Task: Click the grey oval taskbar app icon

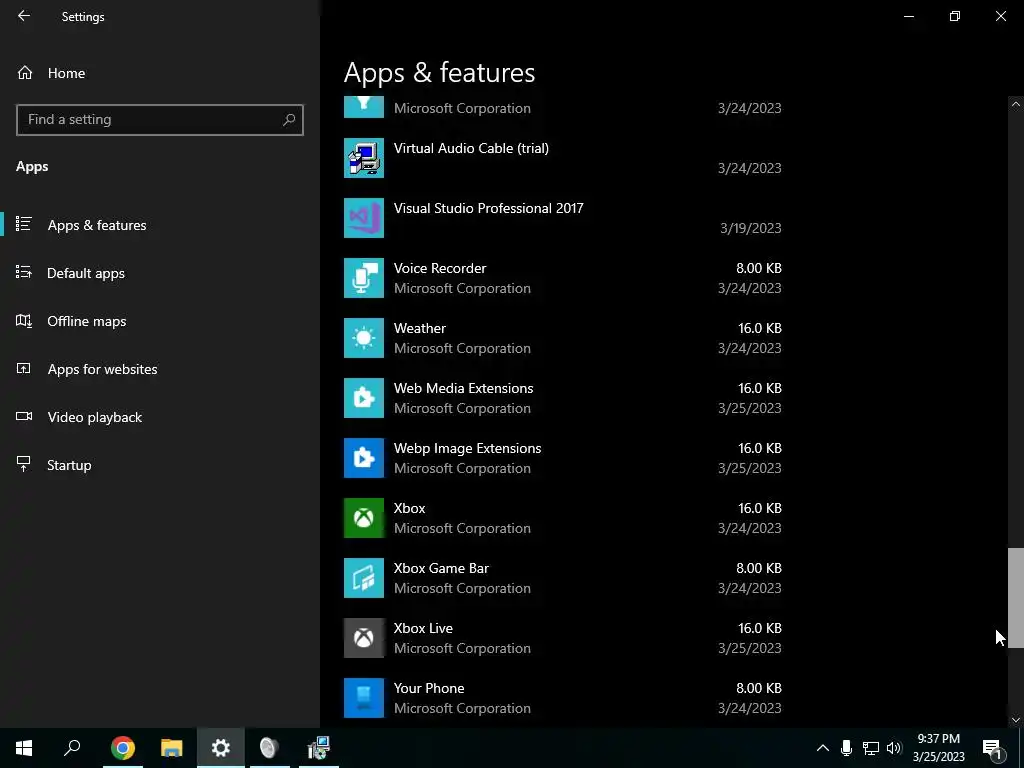Action: [x=269, y=748]
